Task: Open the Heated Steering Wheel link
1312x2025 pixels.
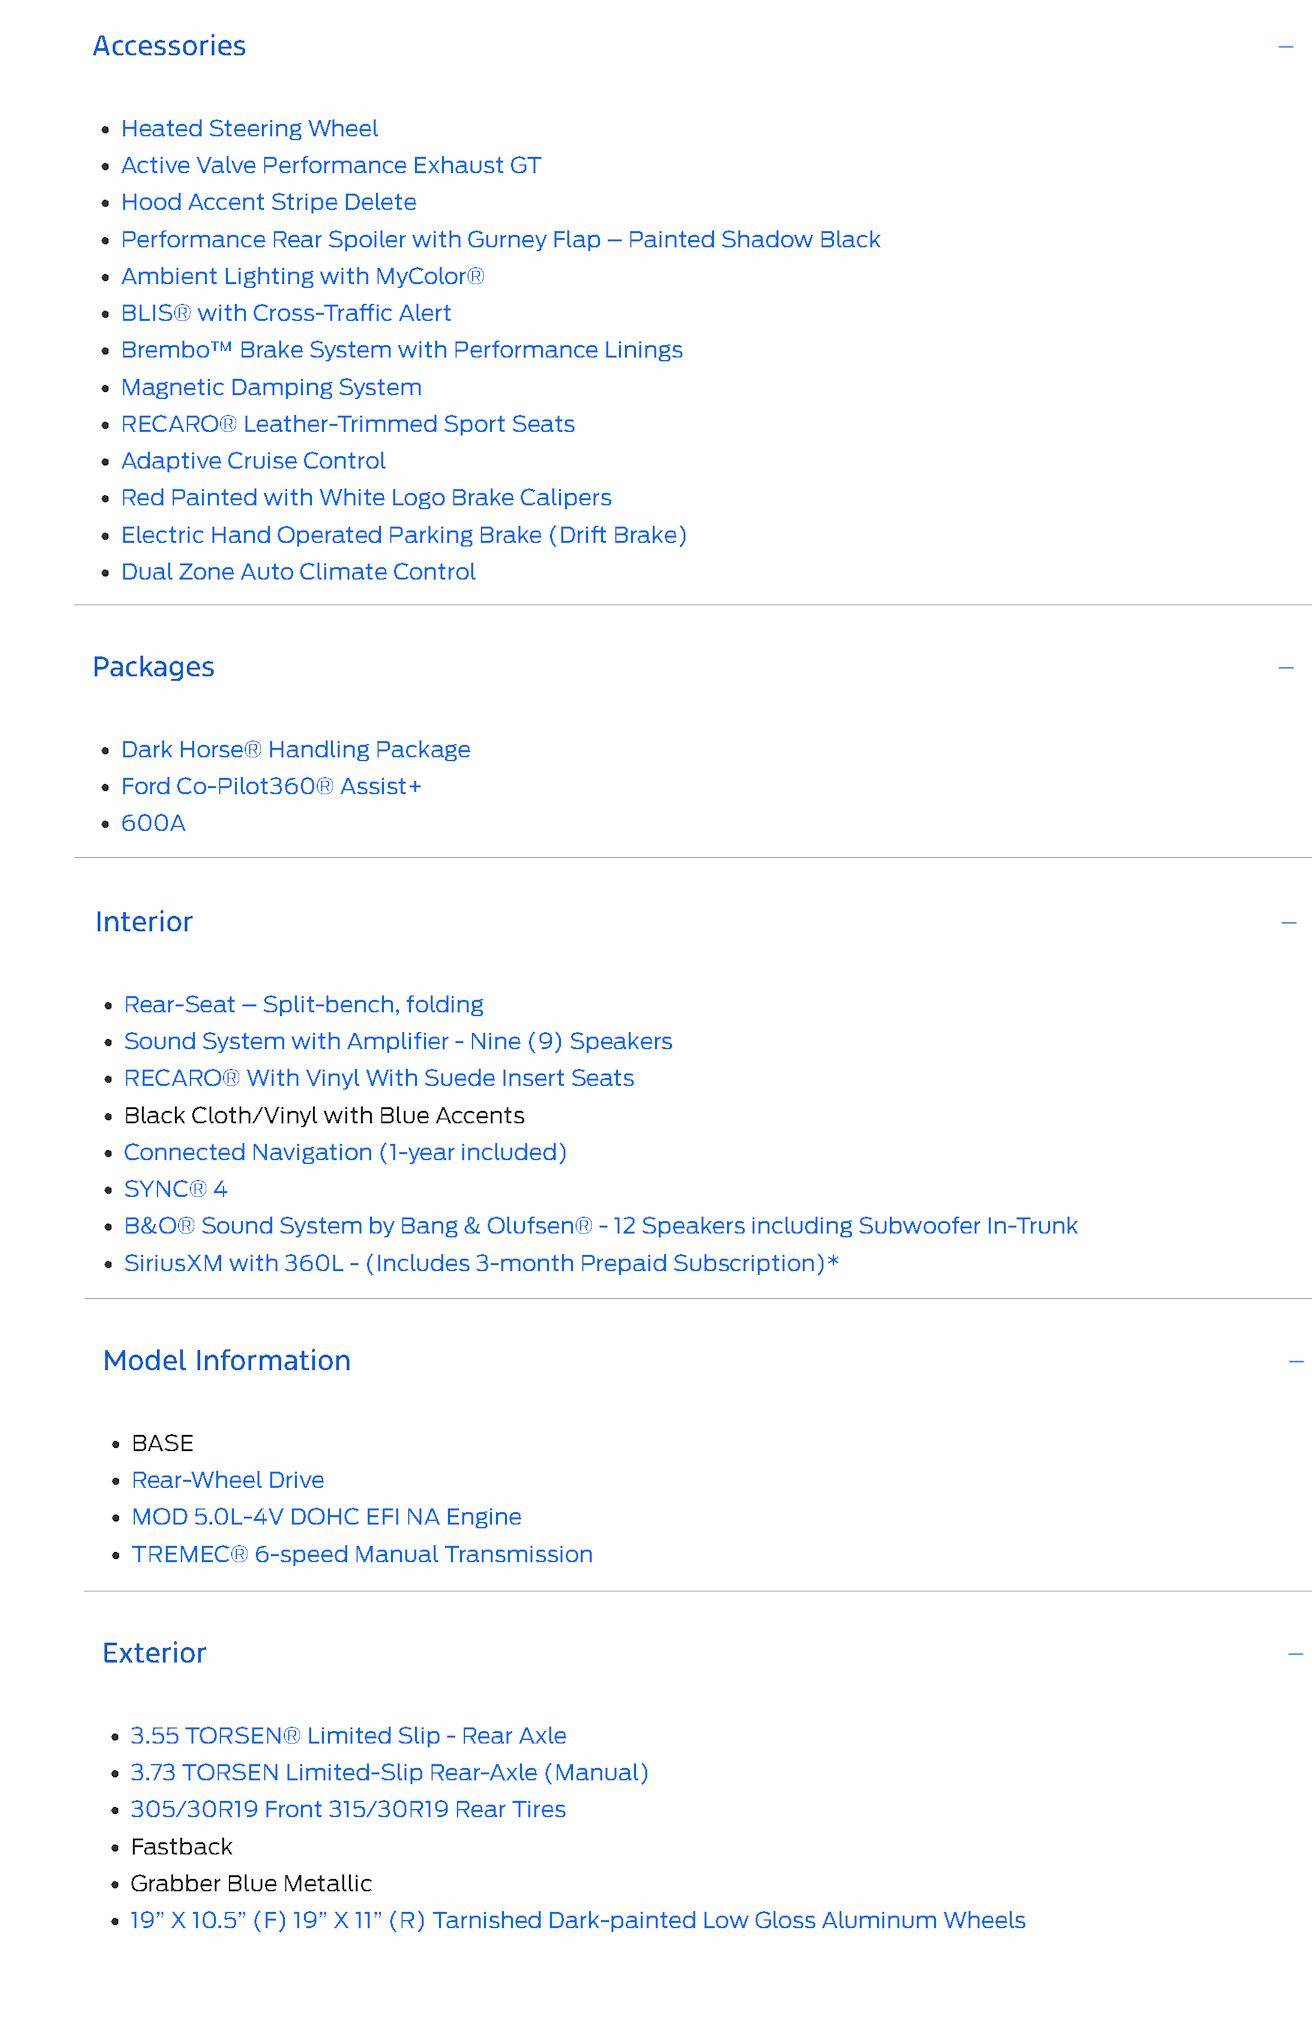Action: (x=249, y=129)
